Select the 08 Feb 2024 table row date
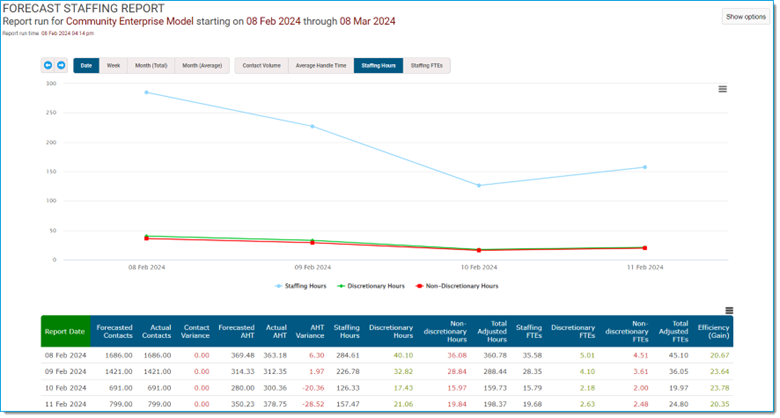Screen dimensions: 780x418 pyautogui.click(x=66, y=355)
